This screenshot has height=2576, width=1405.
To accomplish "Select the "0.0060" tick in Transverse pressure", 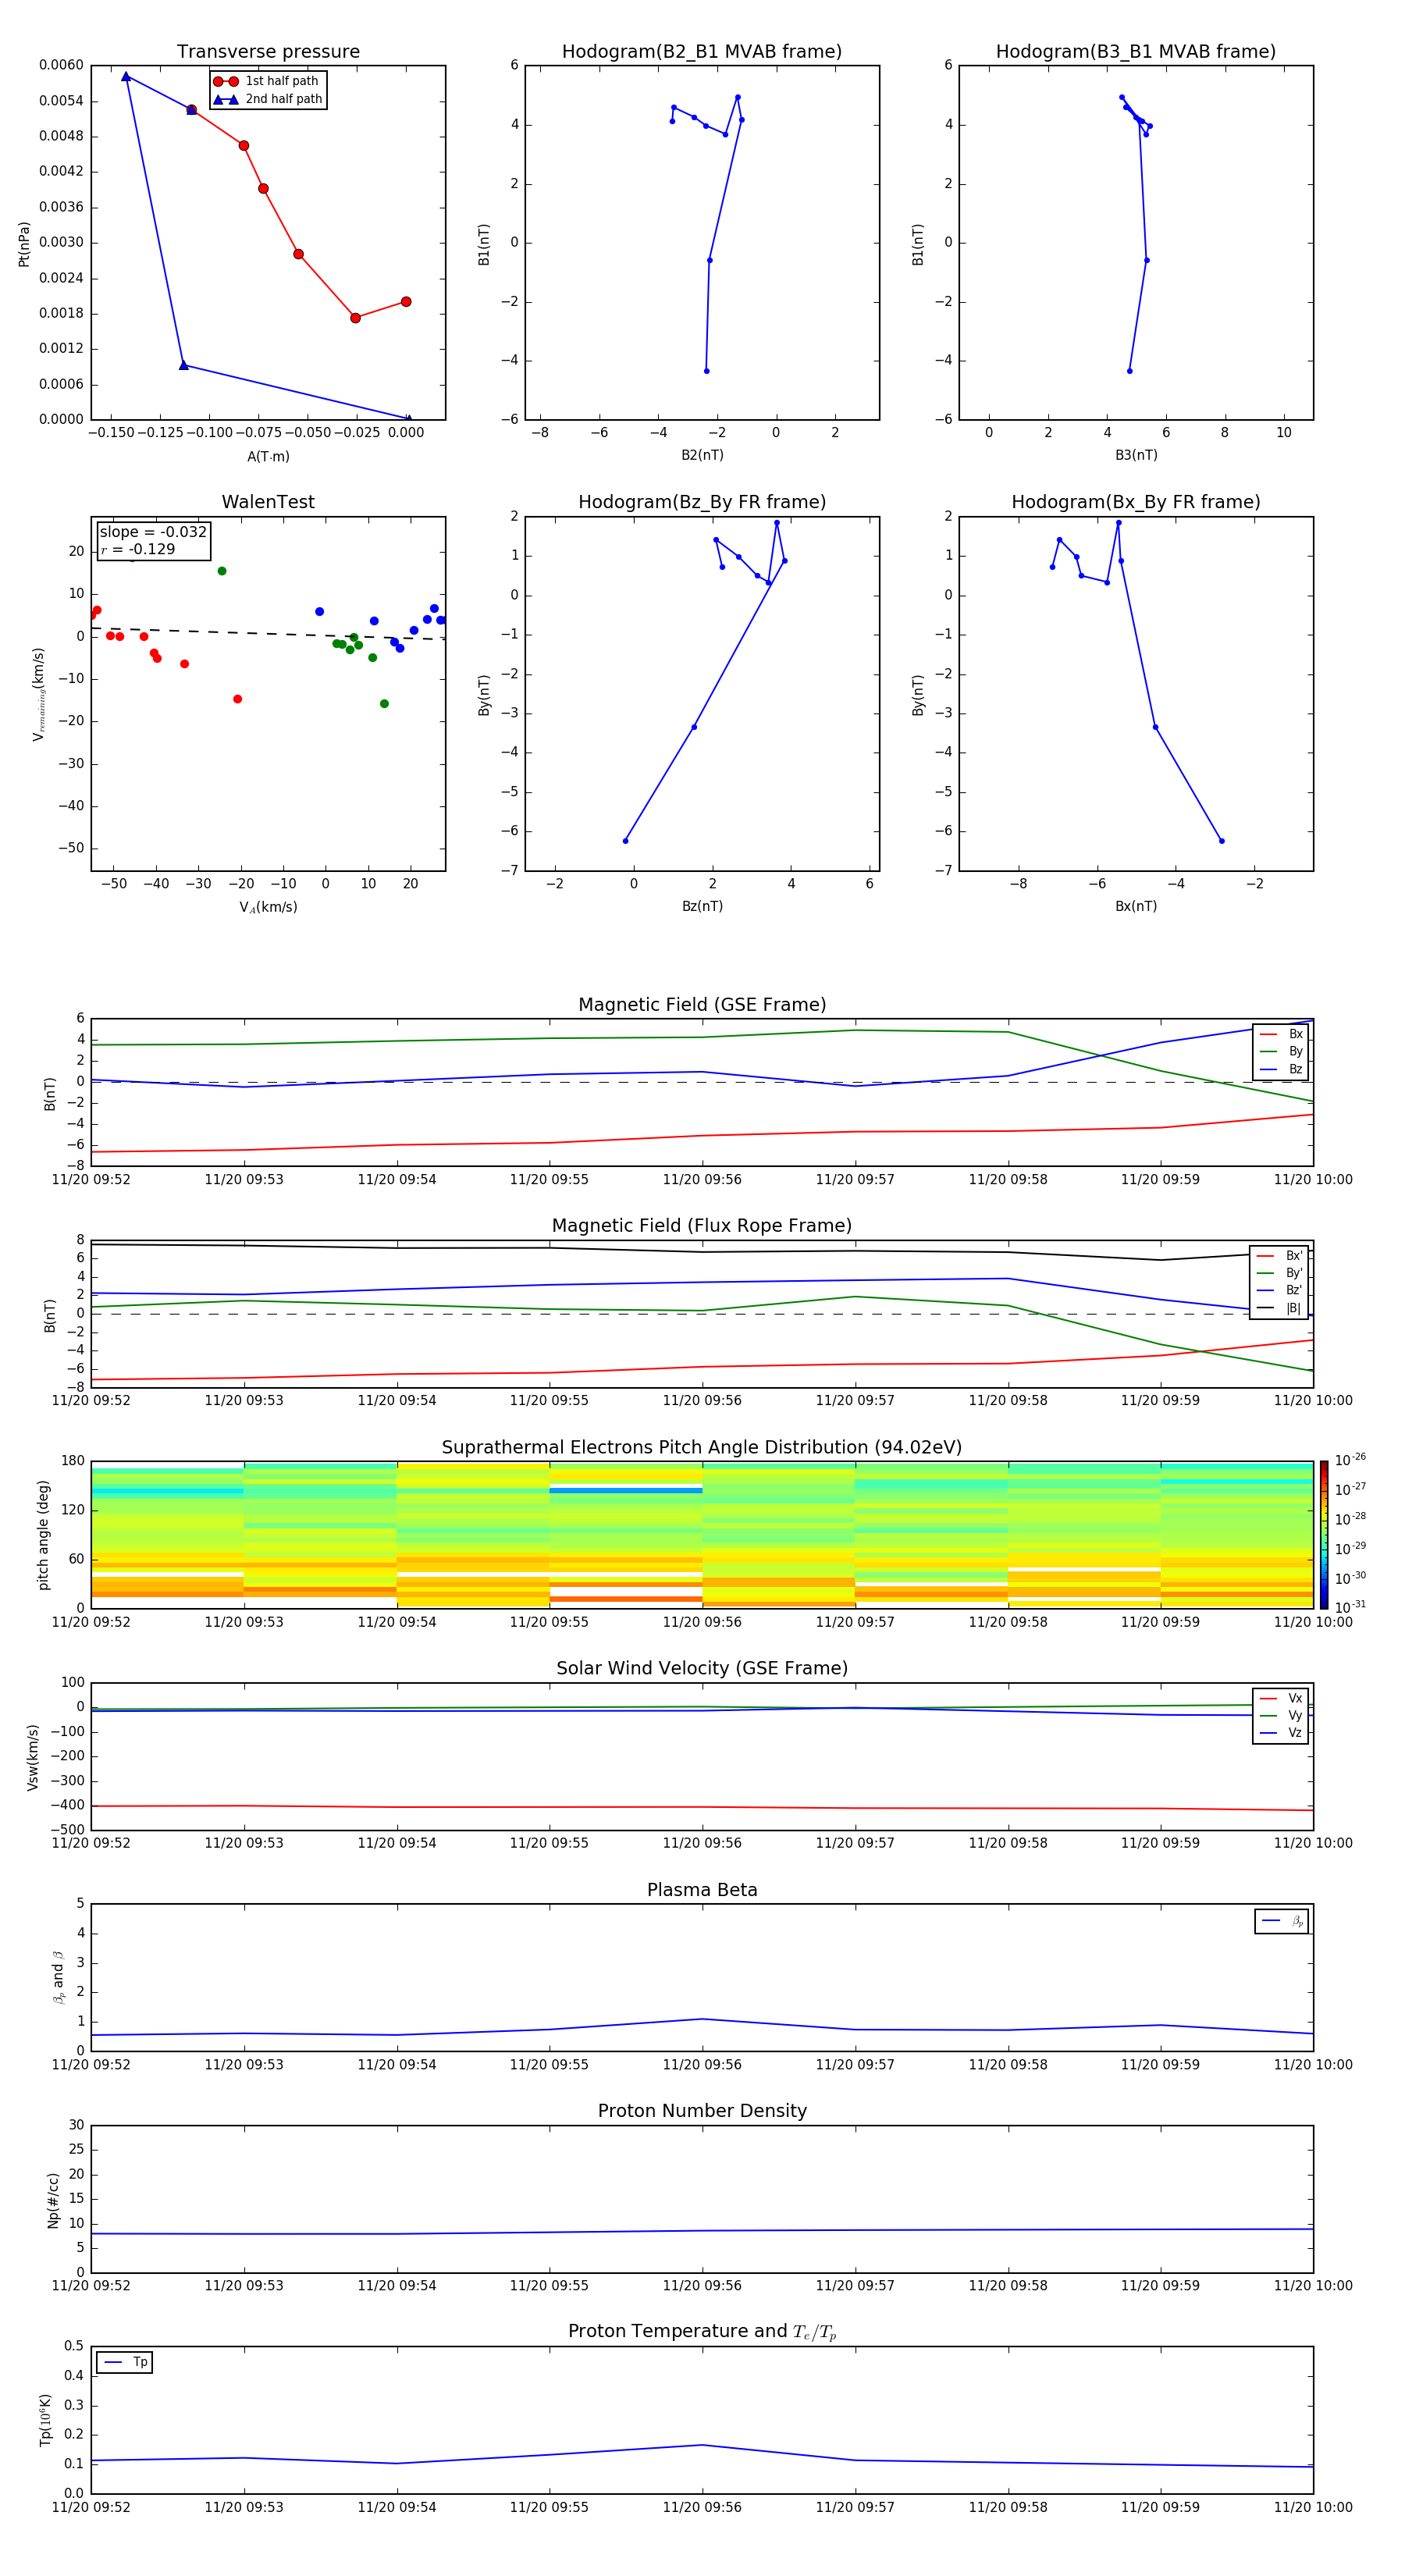I will coord(61,65).
